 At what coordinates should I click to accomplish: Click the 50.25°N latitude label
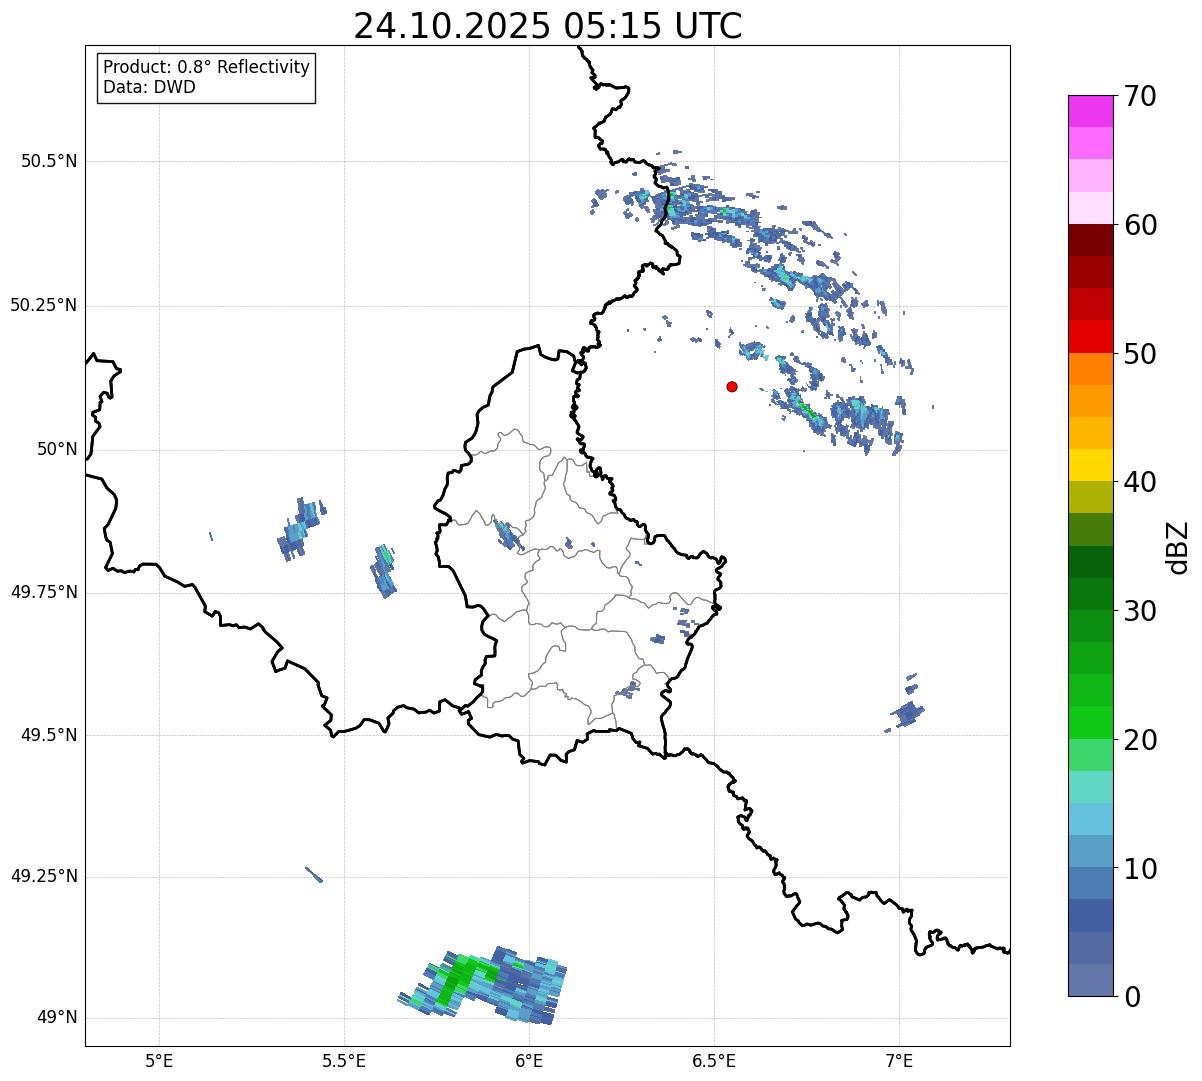44,305
